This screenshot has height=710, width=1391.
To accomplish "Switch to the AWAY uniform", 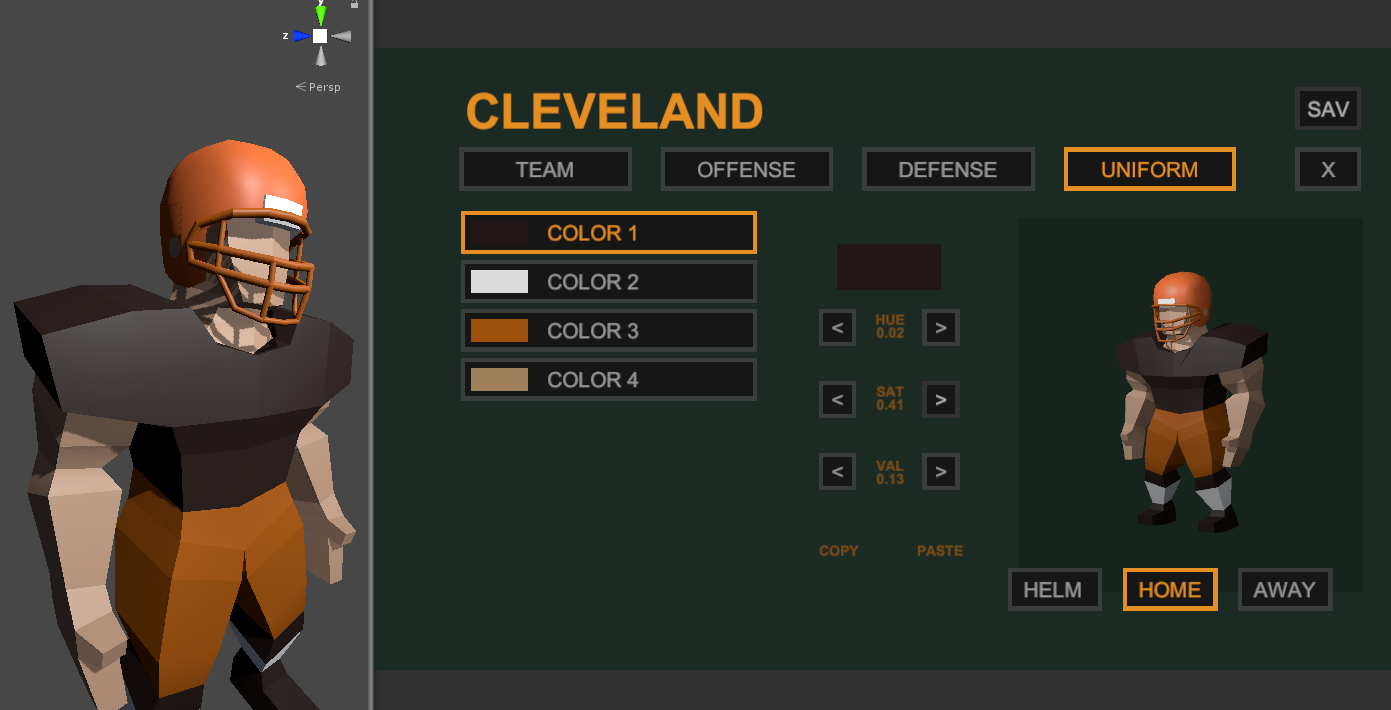I will (1284, 590).
